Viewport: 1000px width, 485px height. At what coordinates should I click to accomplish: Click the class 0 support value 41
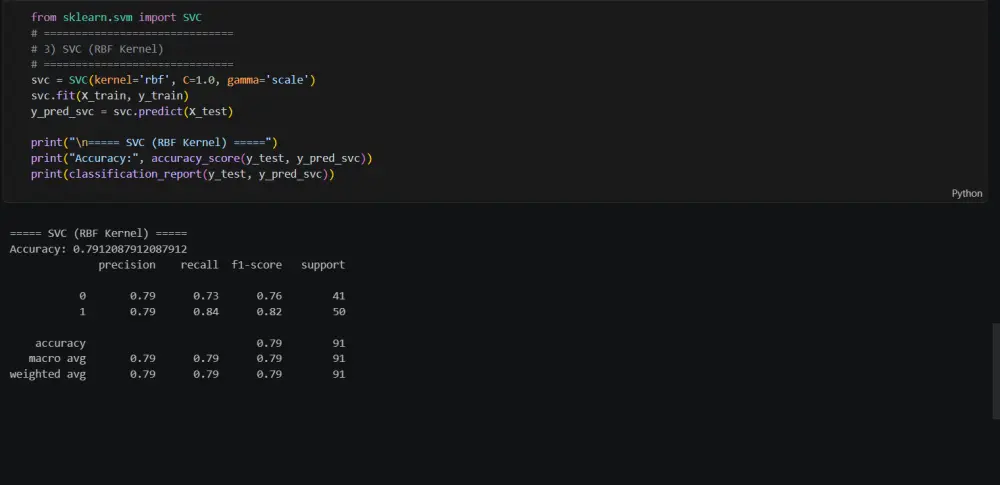[339, 296]
